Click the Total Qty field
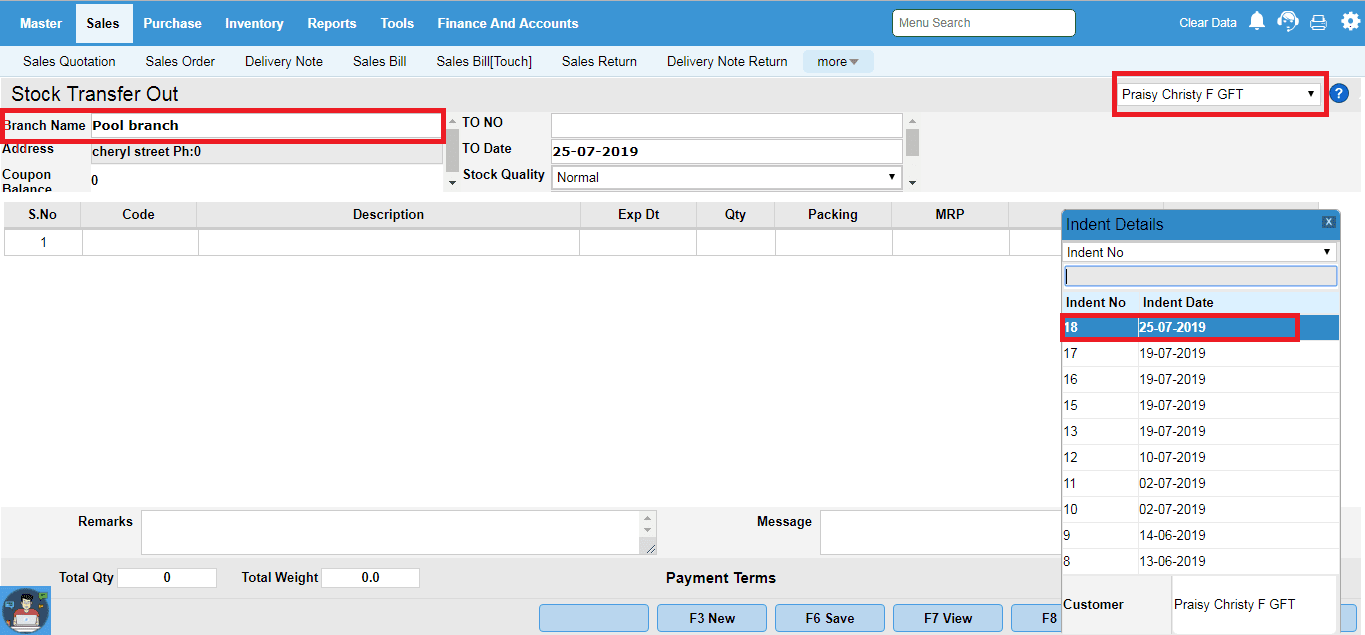 pos(167,578)
